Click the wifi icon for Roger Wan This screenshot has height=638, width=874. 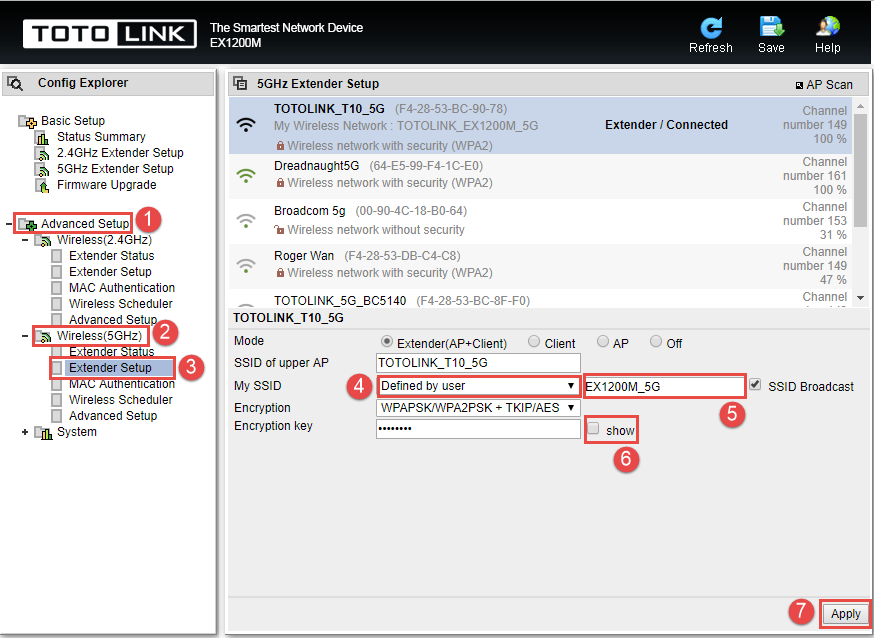(246, 266)
